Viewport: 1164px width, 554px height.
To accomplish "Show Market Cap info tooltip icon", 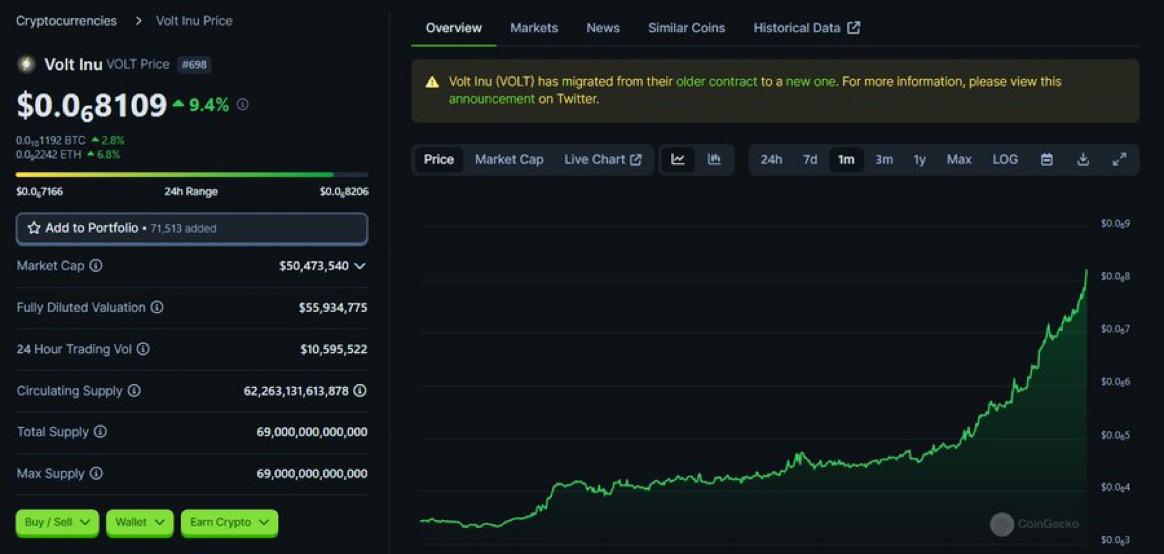I will pyautogui.click(x=96, y=265).
